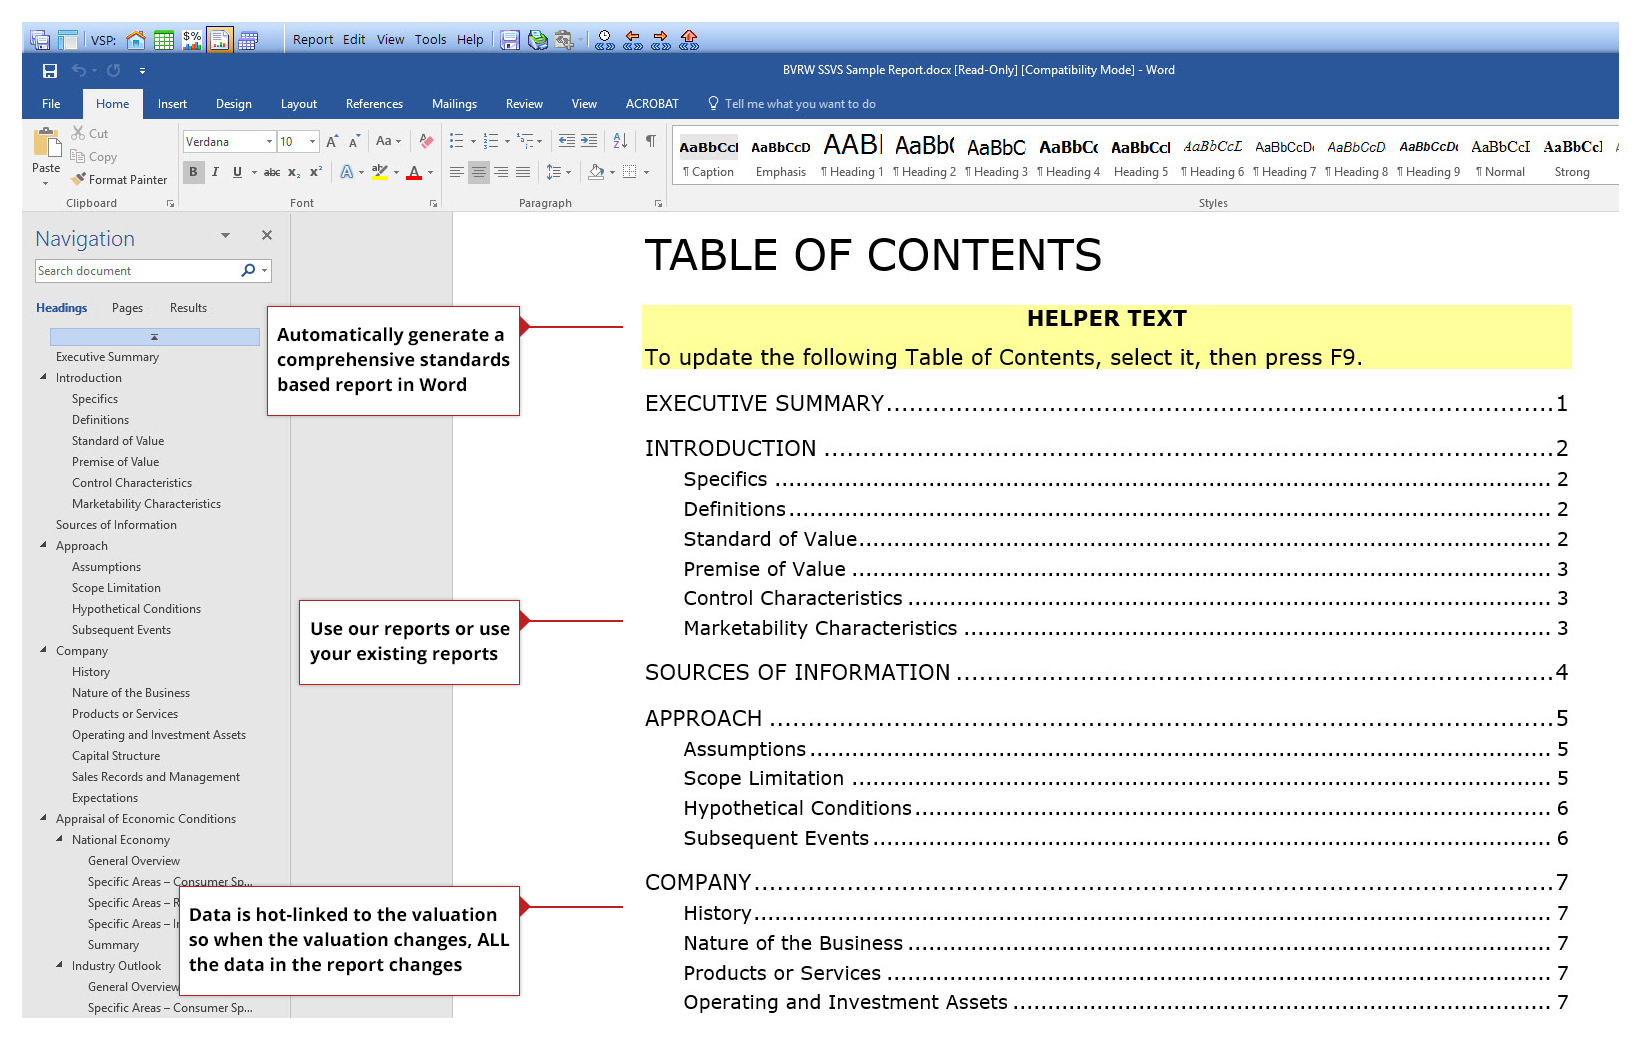This screenshot has width=1640, height=1040.
Task: Select the VSP report document icon
Action: 220,40
